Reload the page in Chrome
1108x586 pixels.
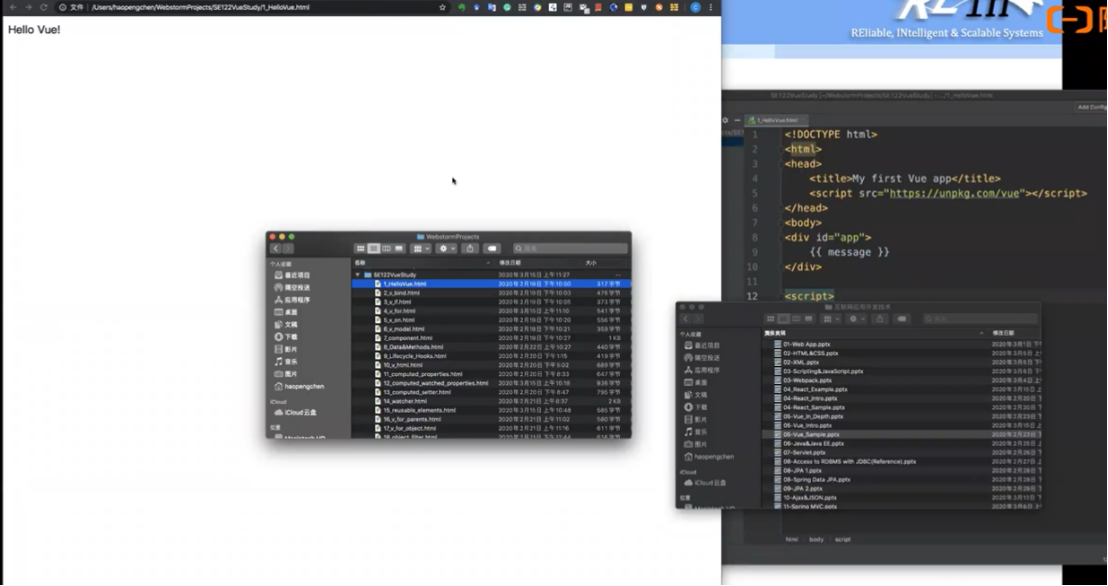(44, 7)
